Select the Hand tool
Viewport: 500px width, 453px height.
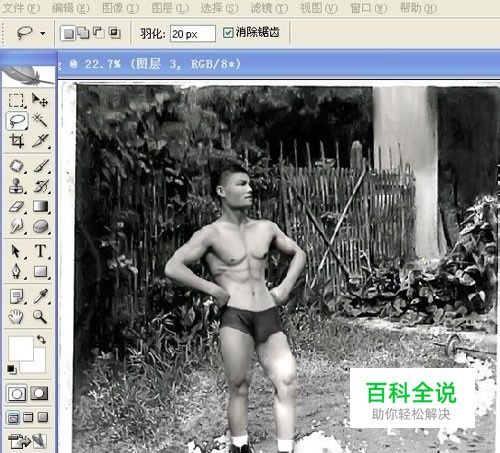(x=16, y=316)
